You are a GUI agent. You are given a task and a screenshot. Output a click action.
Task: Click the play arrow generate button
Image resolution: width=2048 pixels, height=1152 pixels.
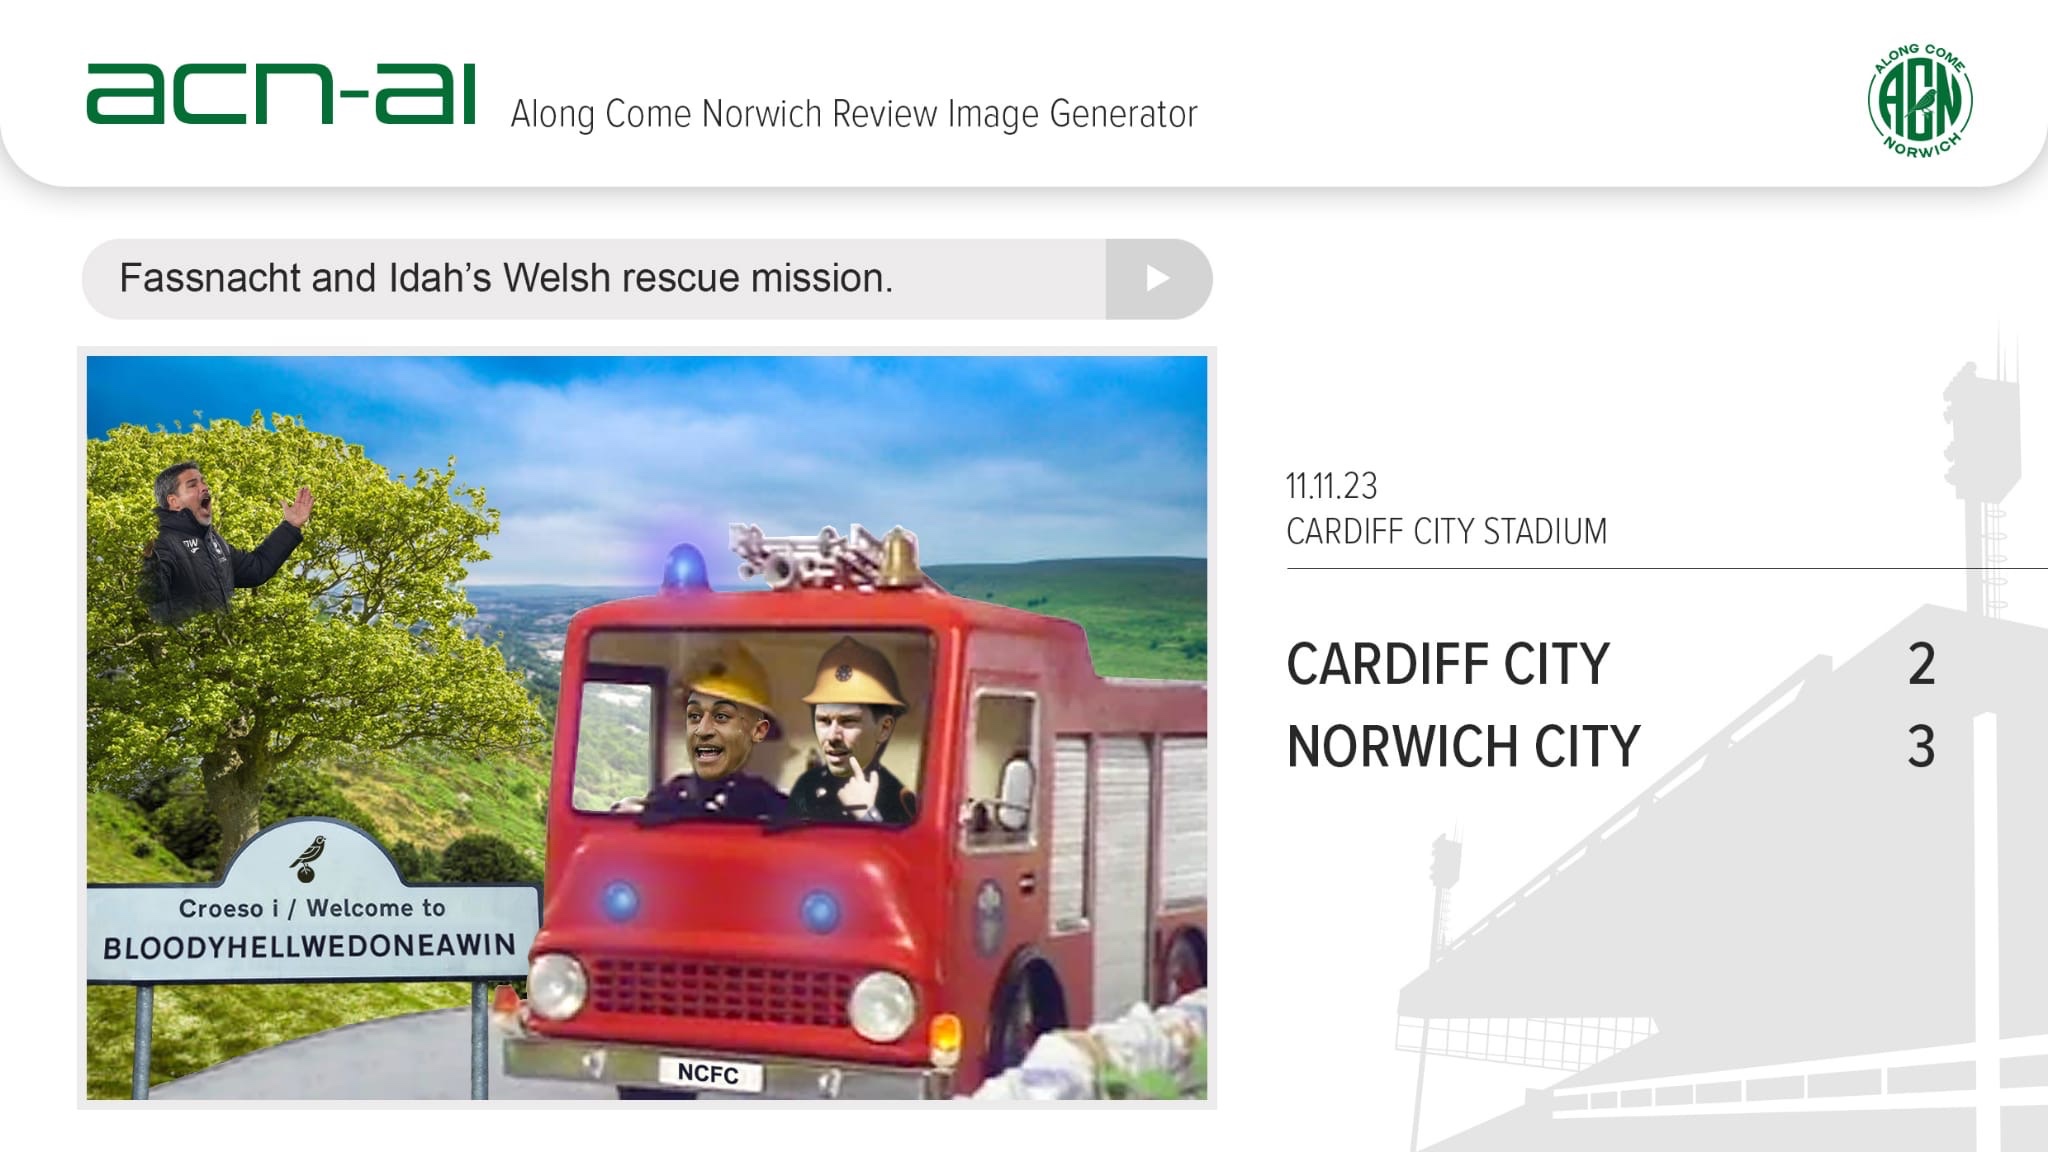click(1158, 279)
